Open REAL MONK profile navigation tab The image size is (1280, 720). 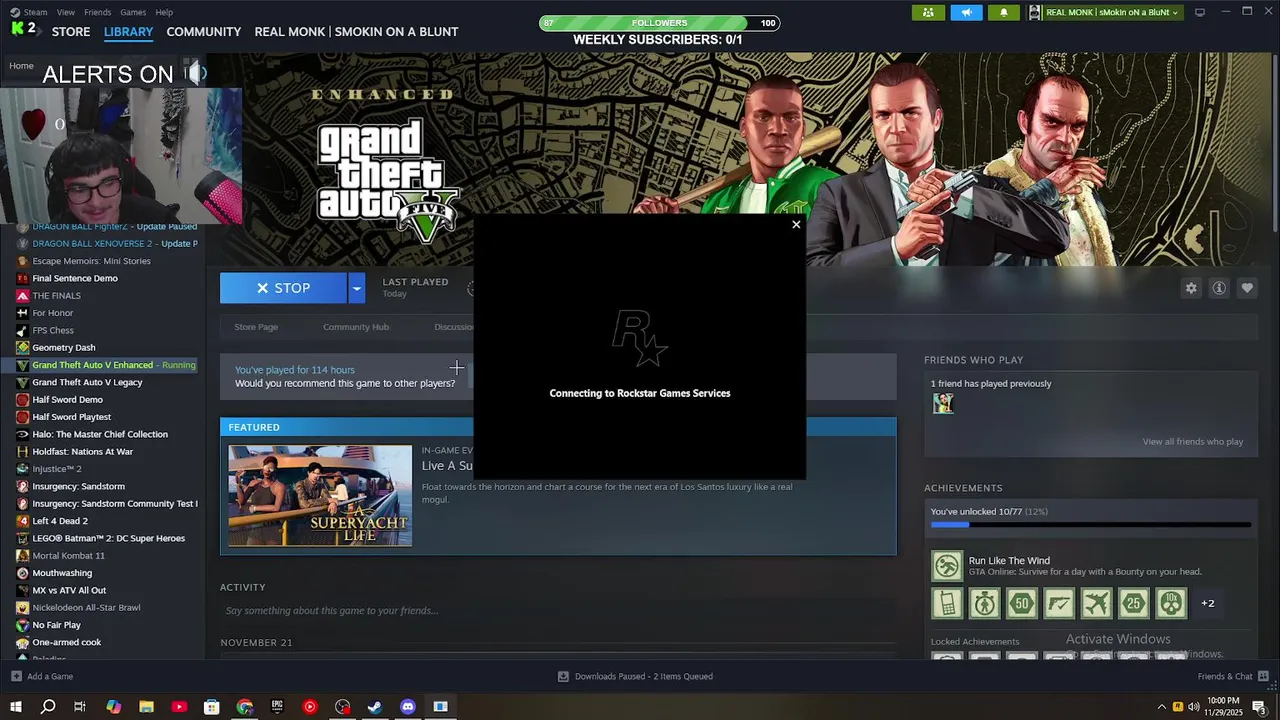pos(356,32)
